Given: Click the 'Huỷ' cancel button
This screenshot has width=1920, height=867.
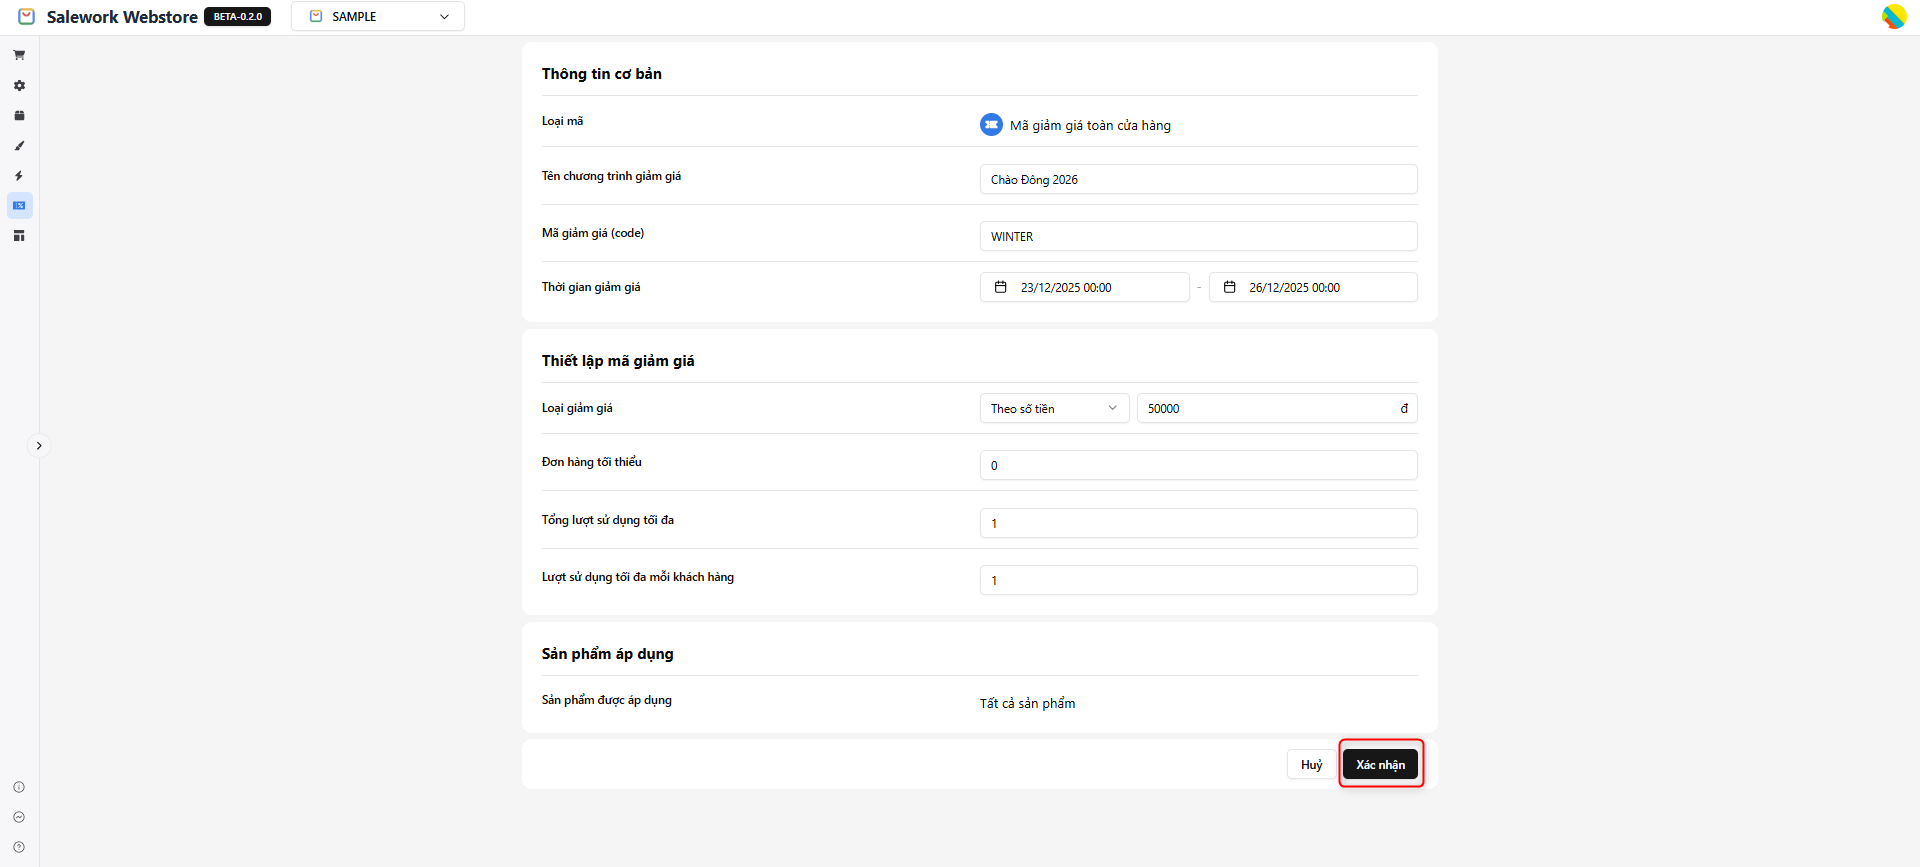Looking at the screenshot, I should (x=1311, y=764).
